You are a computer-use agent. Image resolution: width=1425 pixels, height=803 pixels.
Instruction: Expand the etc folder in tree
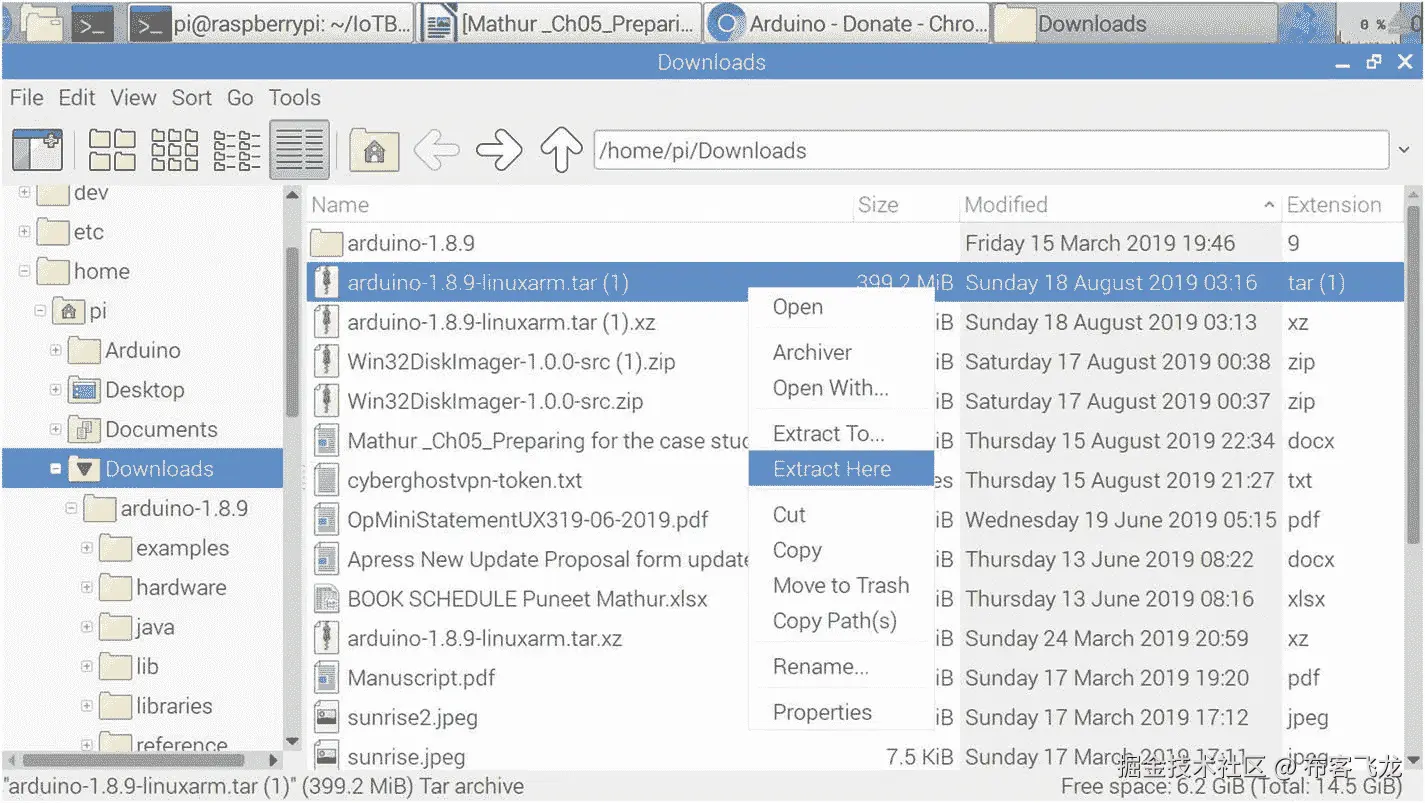pyautogui.click(x=24, y=232)
